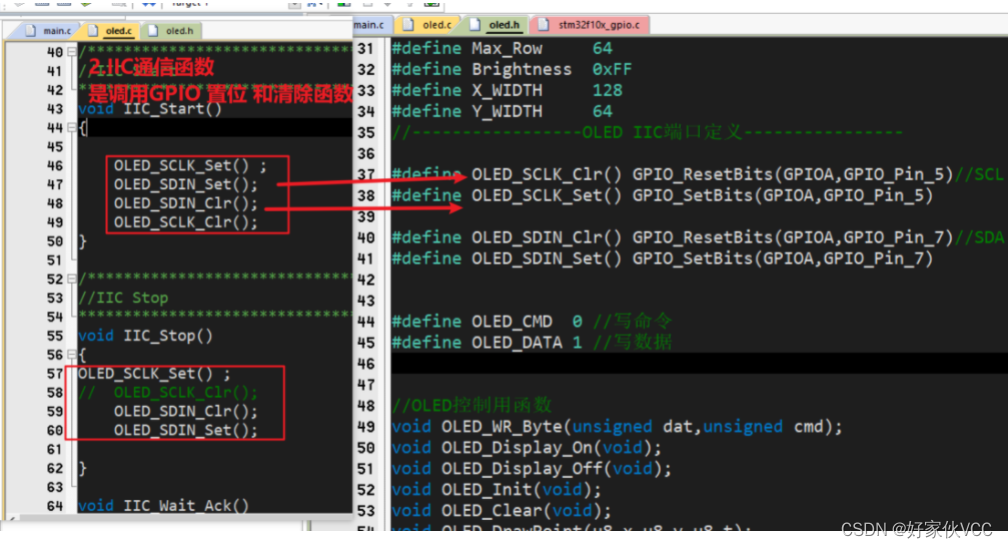The height and width of the screenshot is (548, 1008).
Task: Click 'GPIO_ResetBits(GPIOA,GPIO_Pin_5)' call text
Action: 793,174
